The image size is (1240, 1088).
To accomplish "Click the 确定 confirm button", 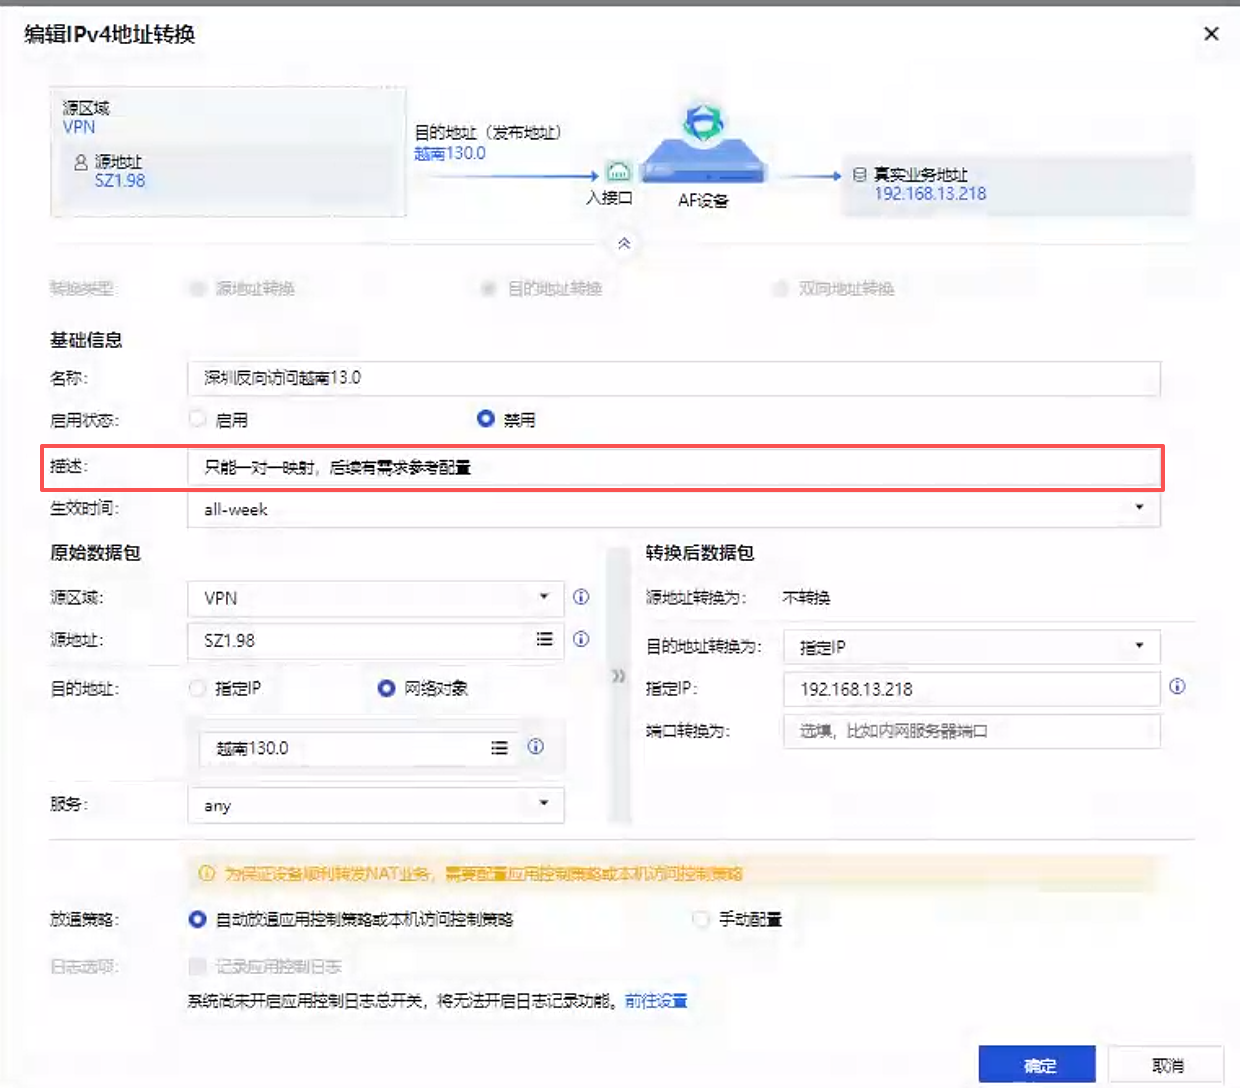I will pyautogui.click(x=1037, y=1066).
